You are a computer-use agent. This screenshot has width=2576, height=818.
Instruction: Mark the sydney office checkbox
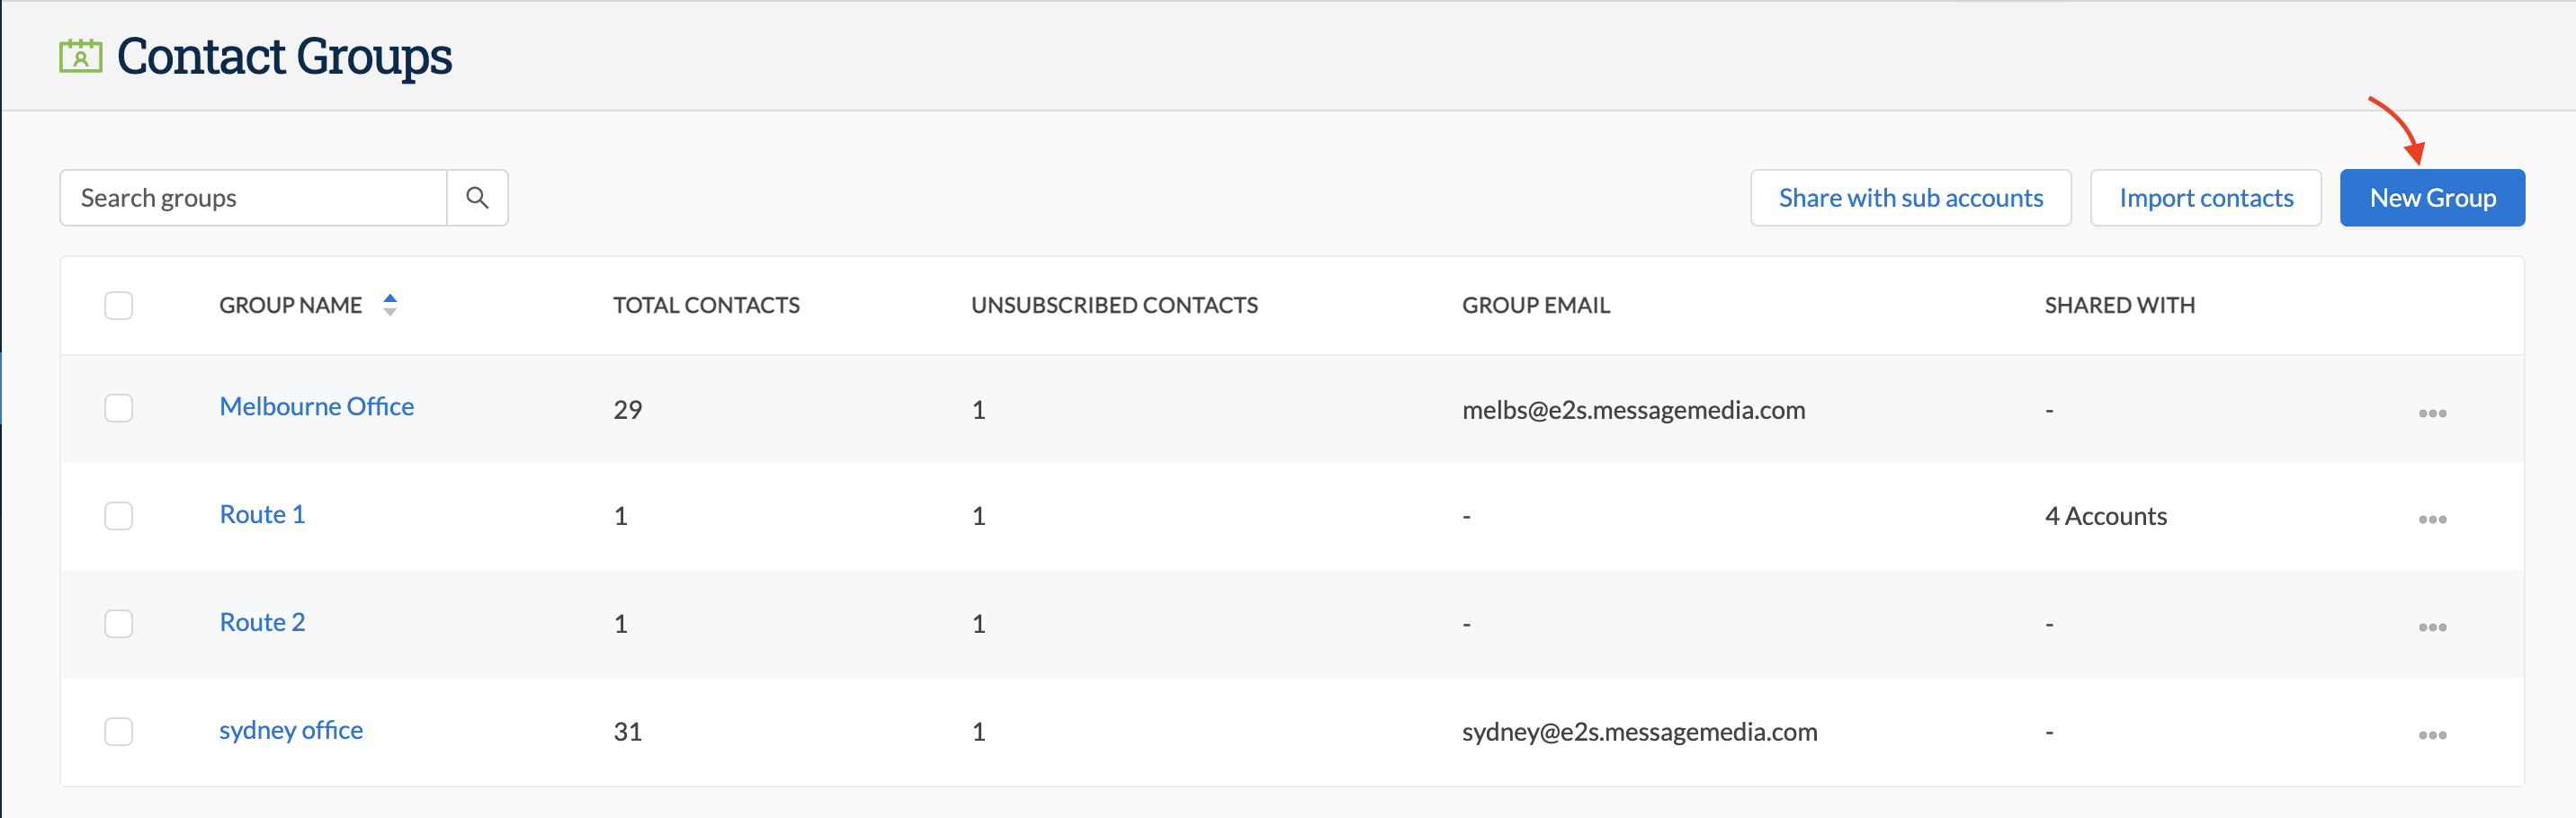119,732
